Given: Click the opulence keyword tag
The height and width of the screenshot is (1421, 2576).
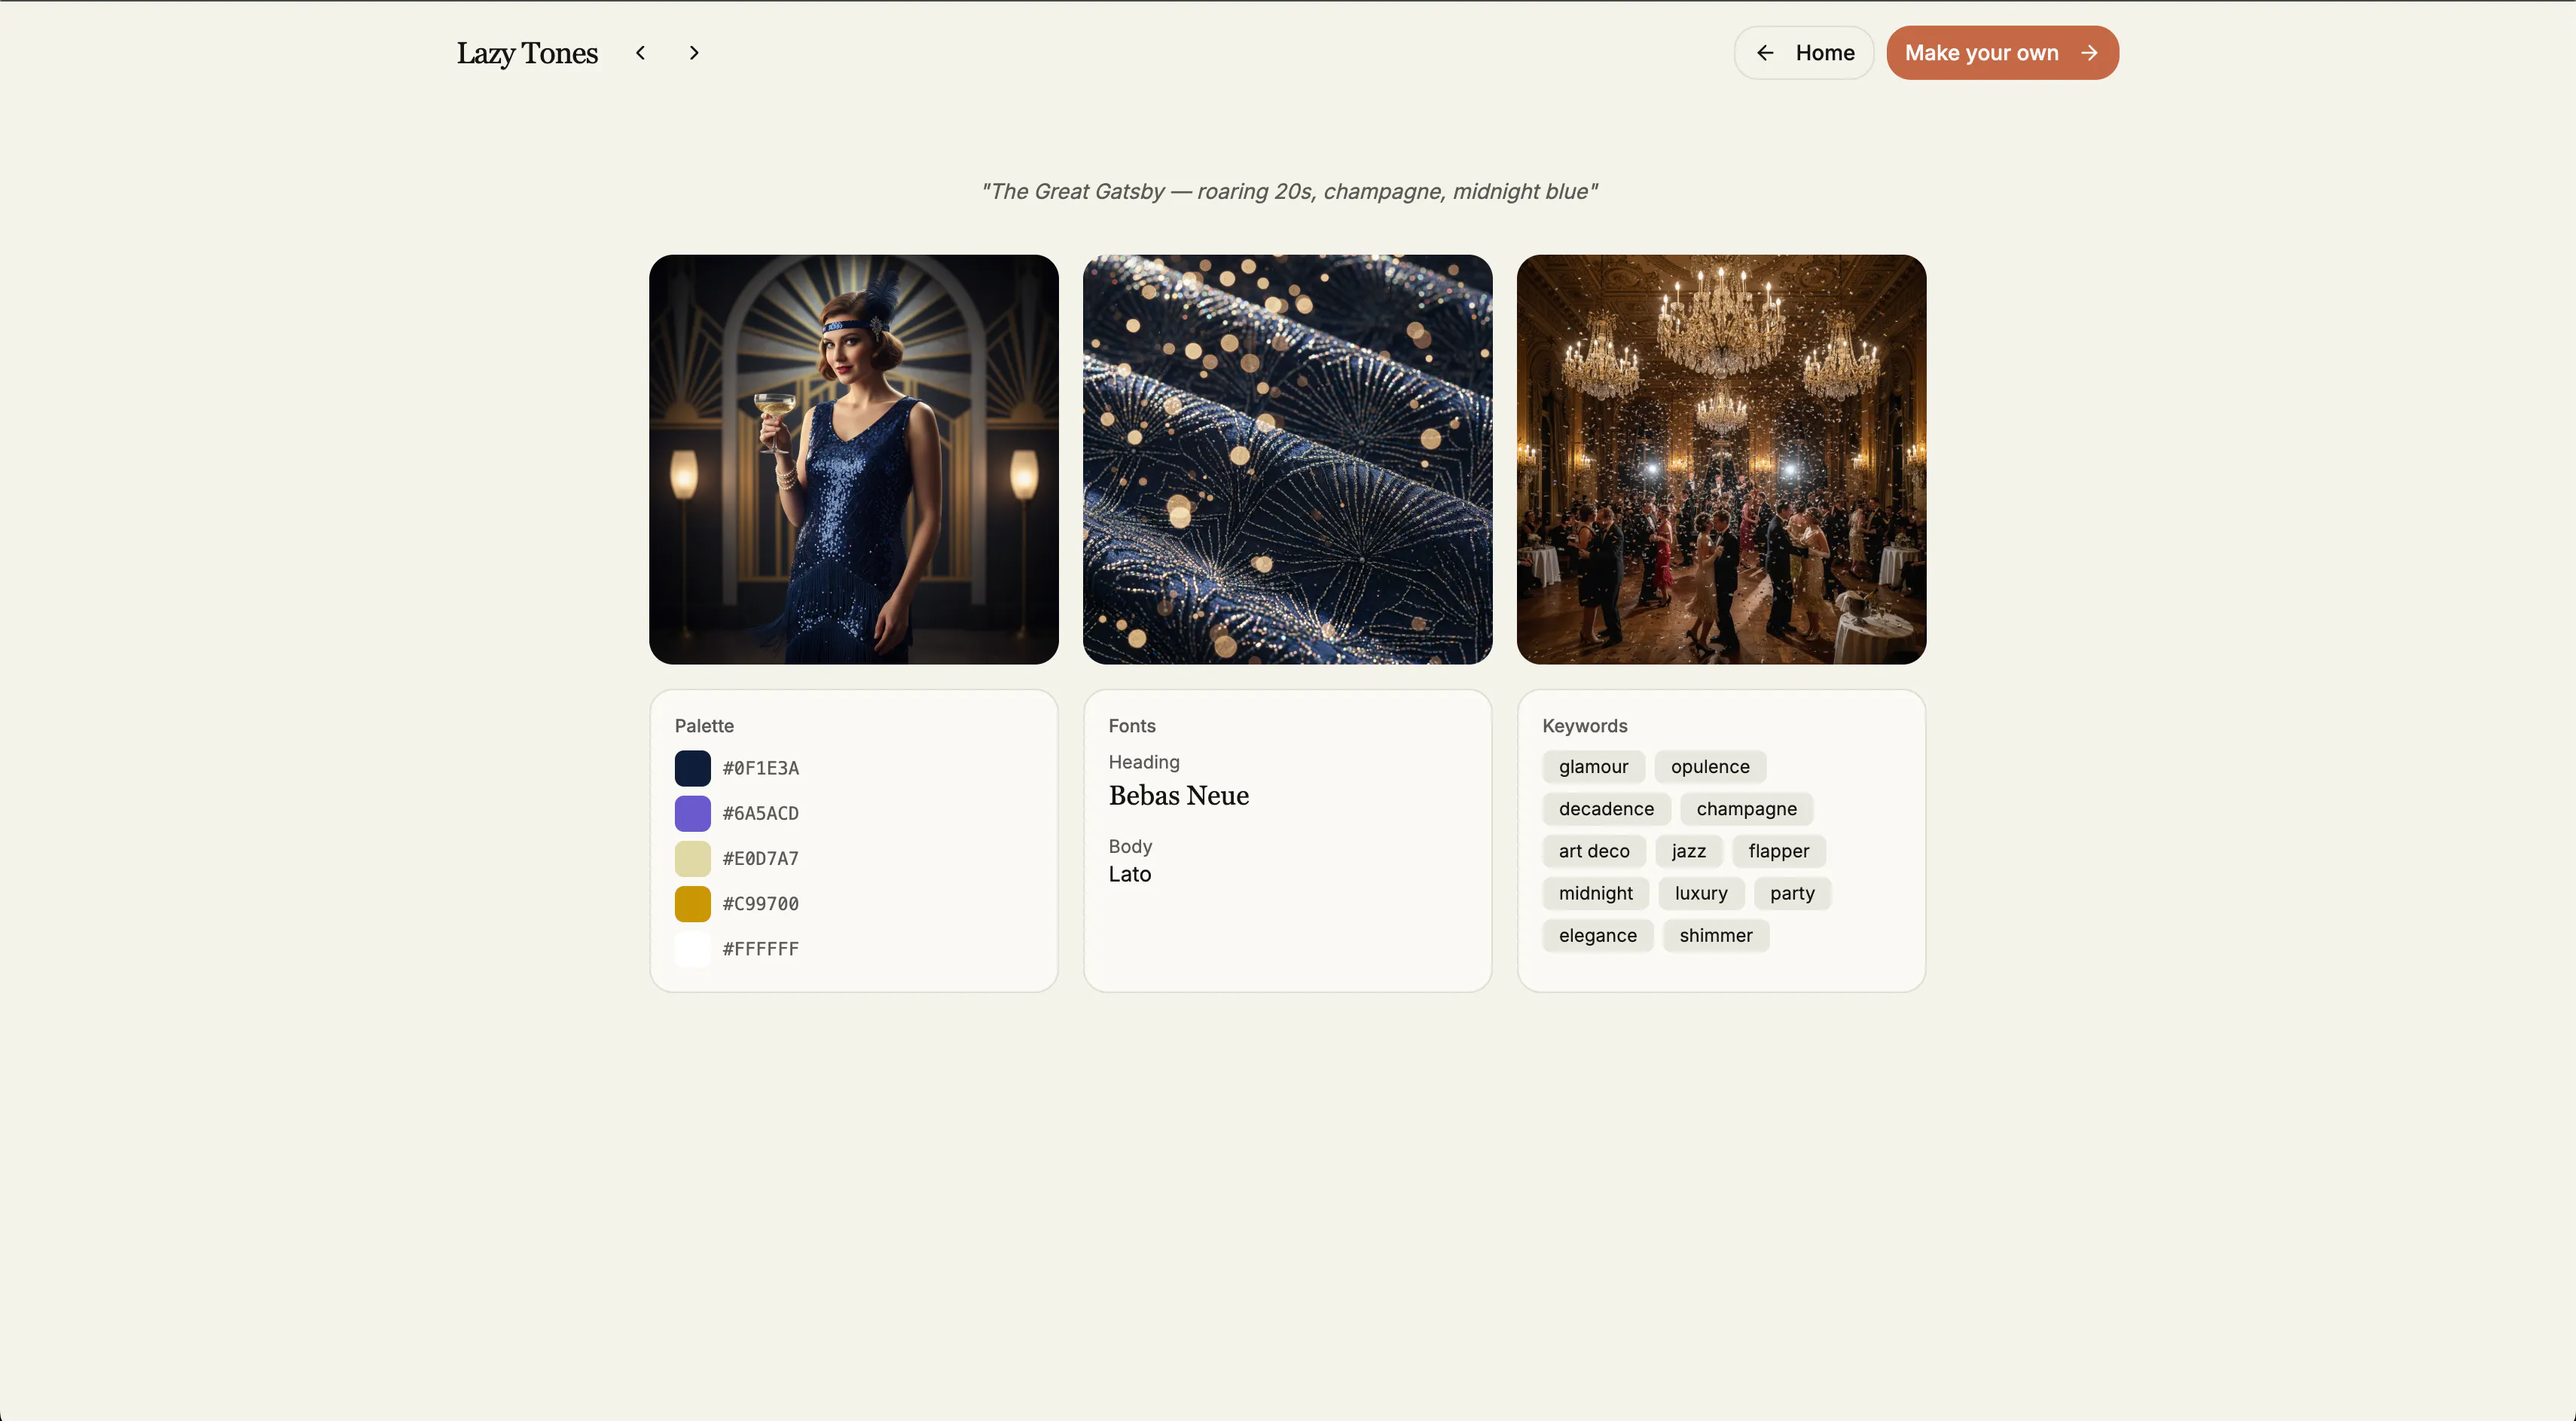Looking at the screenshot, I should 1710,767.
